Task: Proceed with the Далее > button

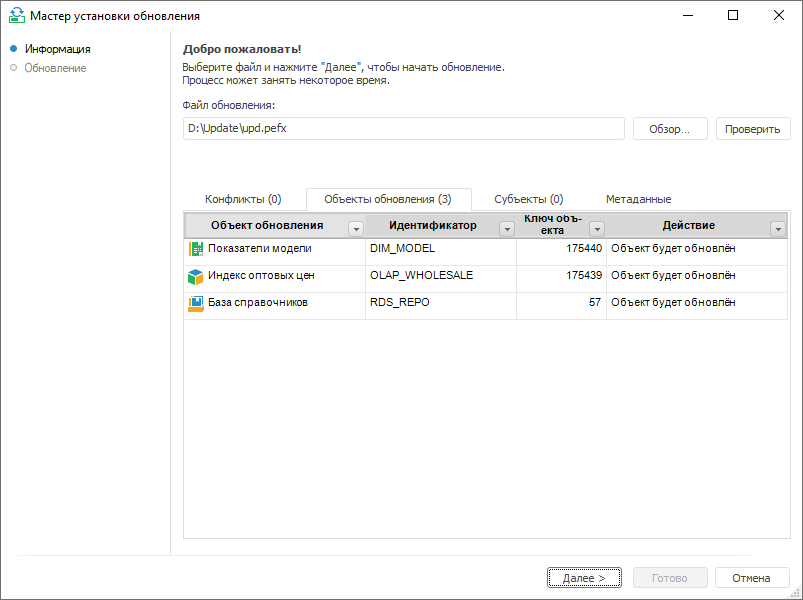Action: coord(584,578)
